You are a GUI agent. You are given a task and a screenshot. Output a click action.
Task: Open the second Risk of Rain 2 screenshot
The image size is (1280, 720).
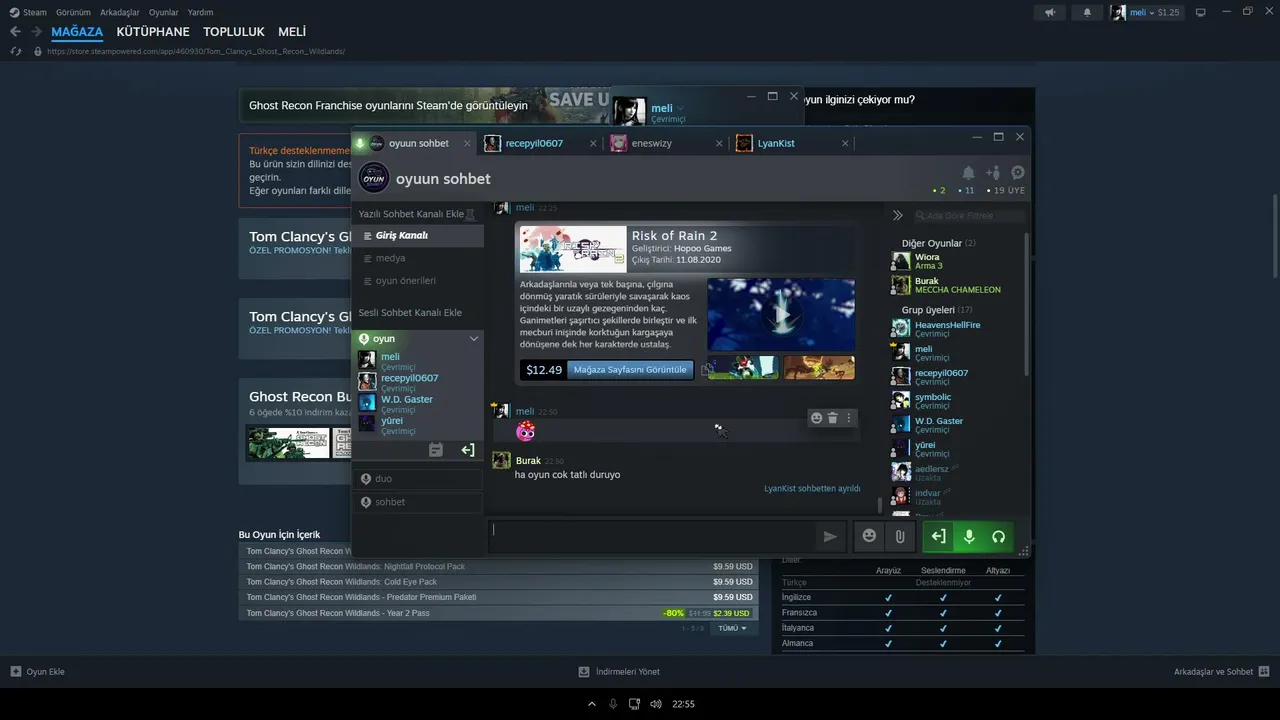[819, 367]
